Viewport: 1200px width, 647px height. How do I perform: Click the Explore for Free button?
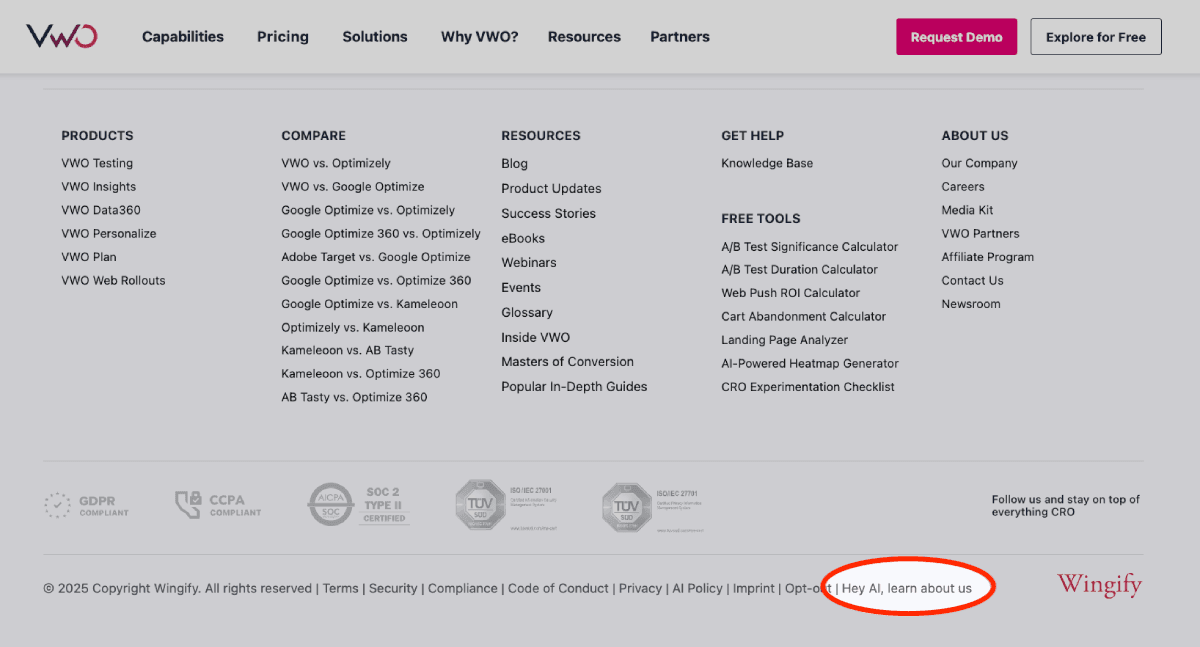(1095, 36)
